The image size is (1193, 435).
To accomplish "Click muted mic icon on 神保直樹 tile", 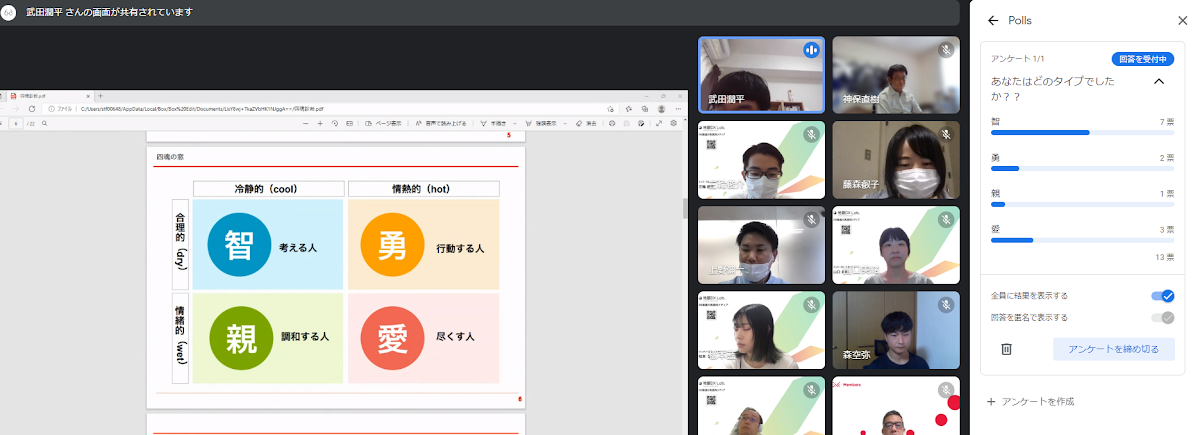I will [x=946, y=50].
